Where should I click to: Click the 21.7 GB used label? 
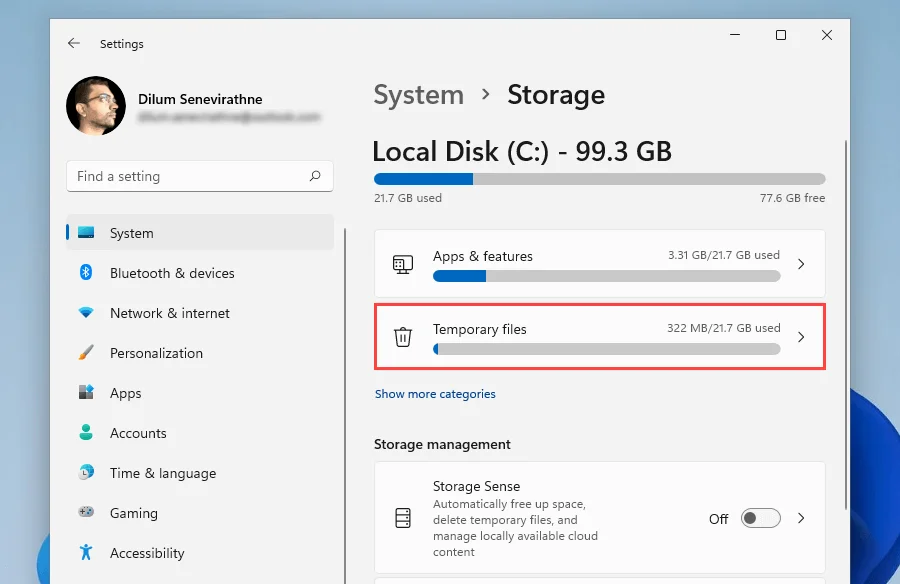click(408, 198)
